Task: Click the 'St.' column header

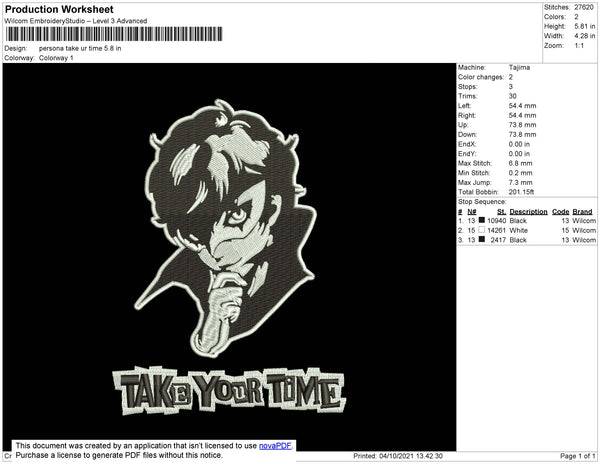Action: [502, 212]
